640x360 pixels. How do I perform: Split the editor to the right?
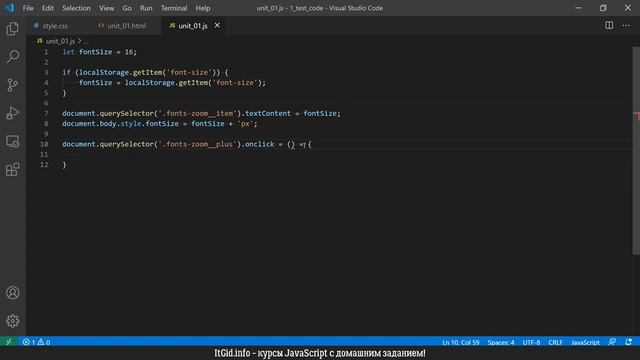pyautogui.click(x=609, y=25)
